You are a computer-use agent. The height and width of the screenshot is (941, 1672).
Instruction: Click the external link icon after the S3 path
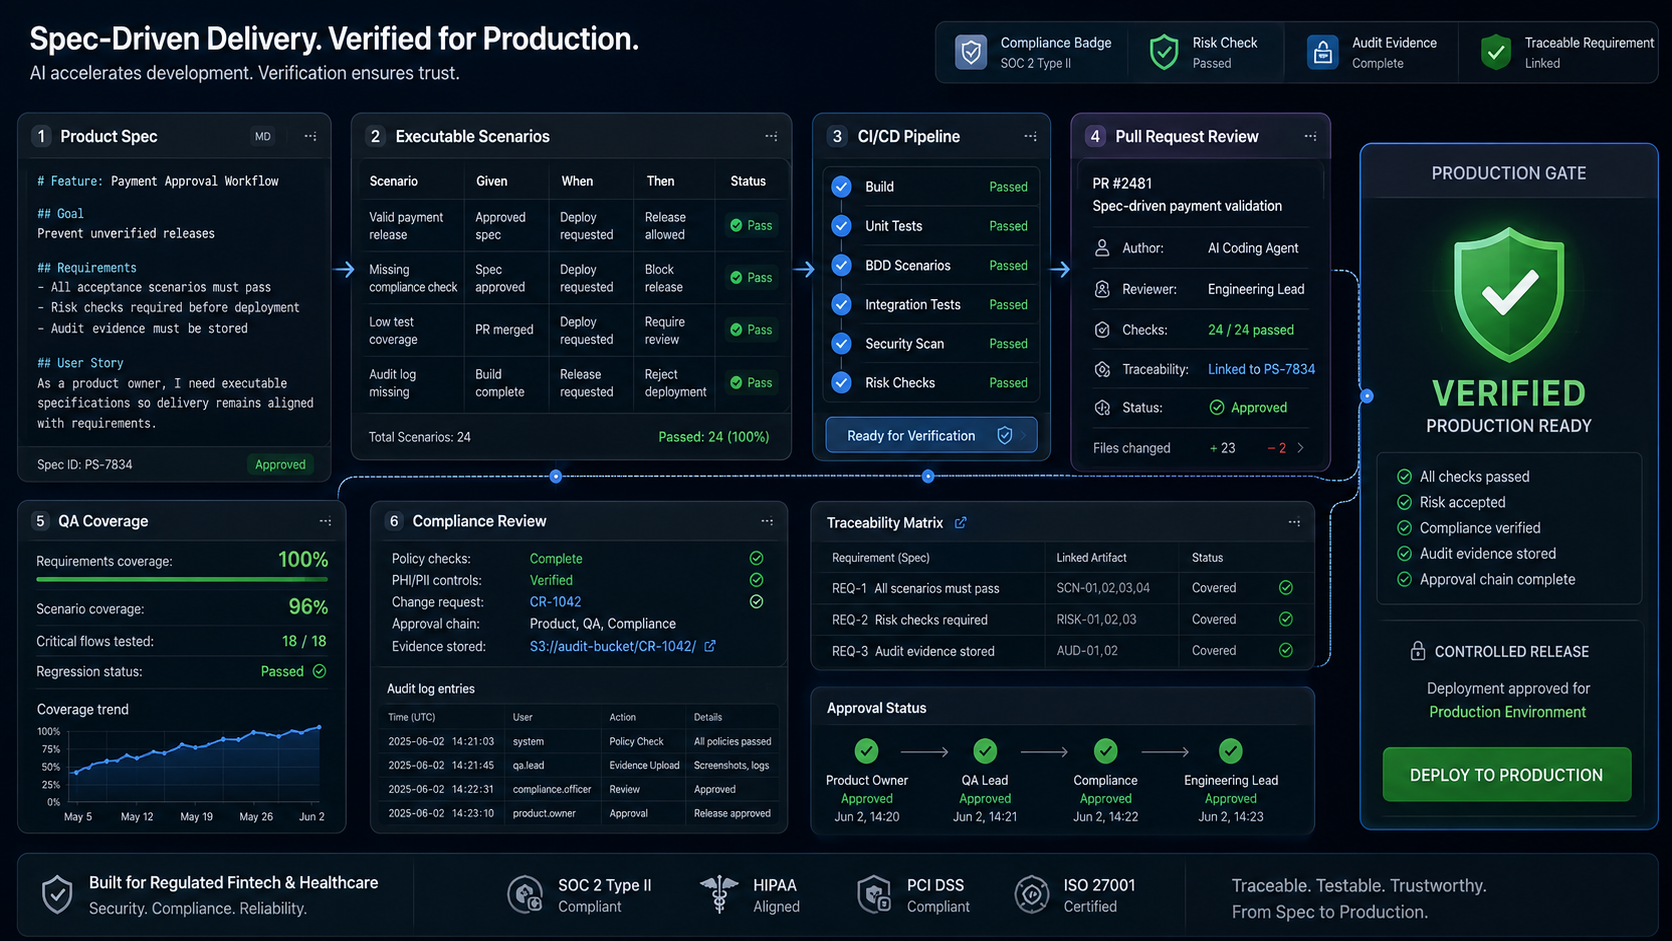pyautogui.click(x=710, y=646)
